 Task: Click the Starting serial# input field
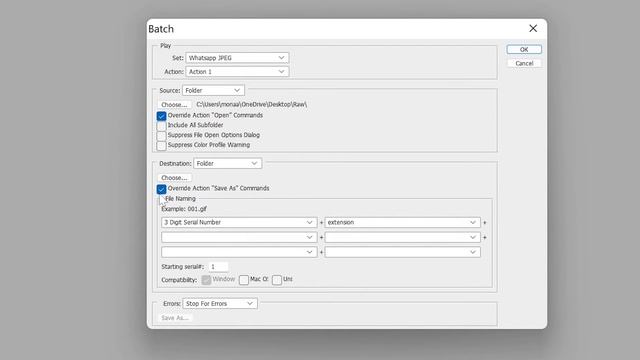[x=218, y=267]
